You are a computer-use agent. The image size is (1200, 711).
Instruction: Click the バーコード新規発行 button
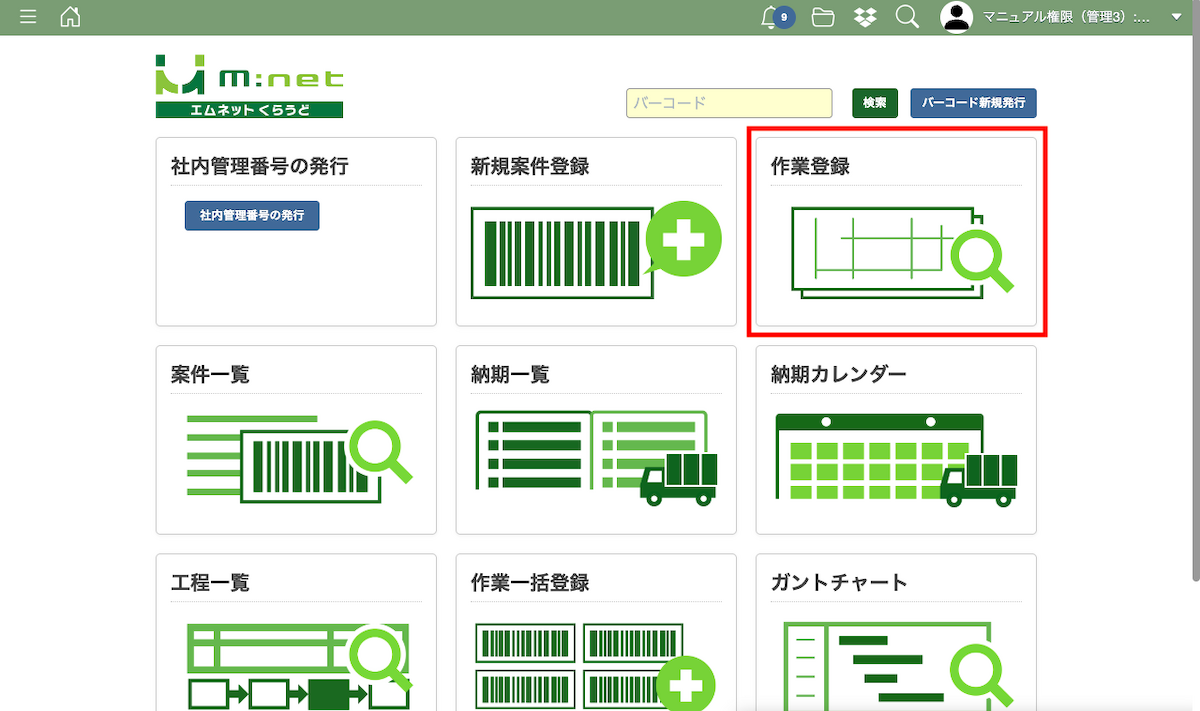pos(973,103)
